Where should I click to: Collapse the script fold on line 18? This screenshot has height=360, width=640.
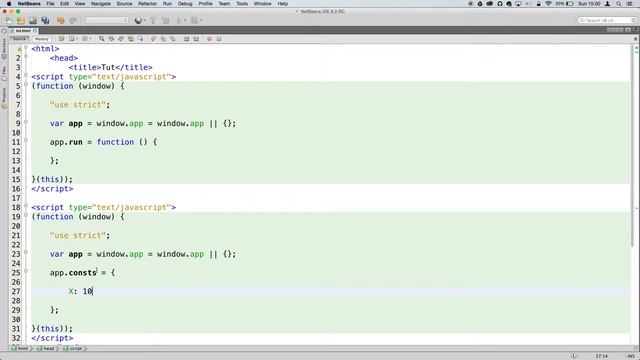pos(26,206)
